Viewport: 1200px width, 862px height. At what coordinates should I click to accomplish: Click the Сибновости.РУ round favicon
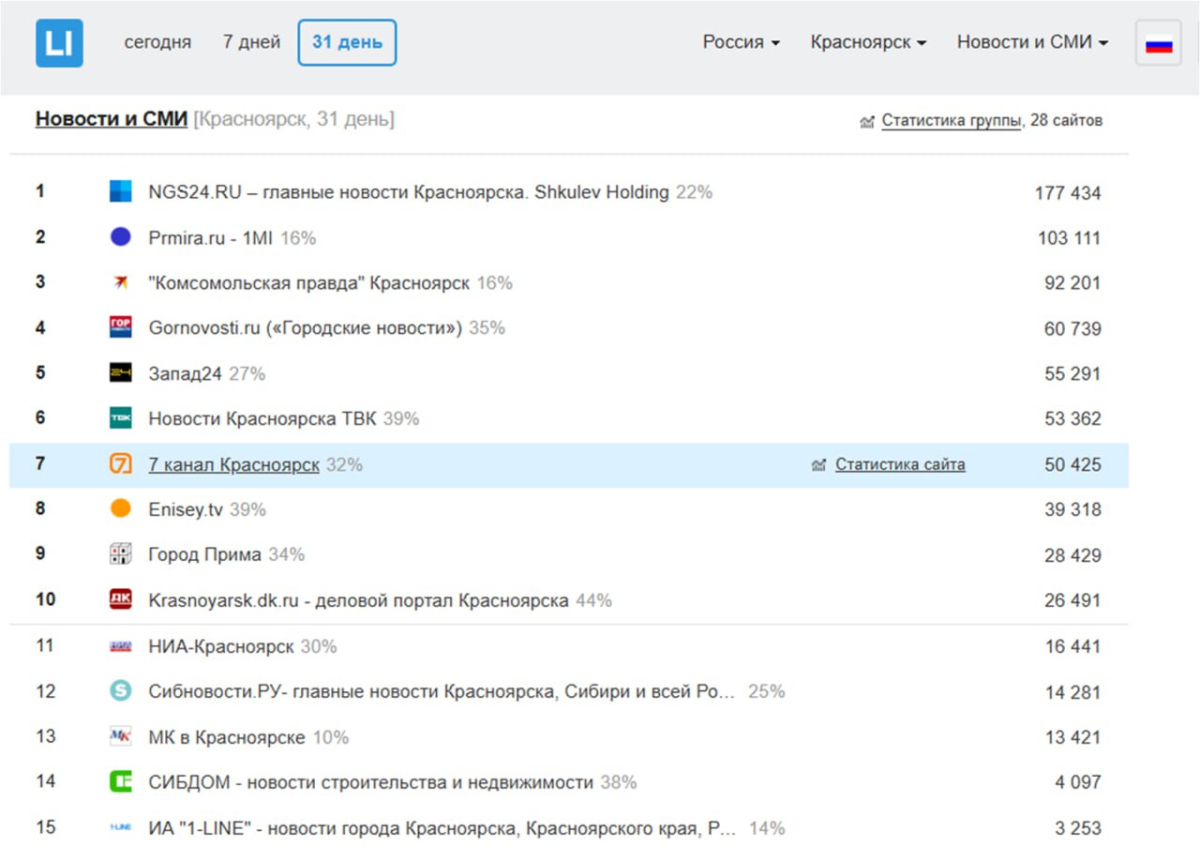120,691
